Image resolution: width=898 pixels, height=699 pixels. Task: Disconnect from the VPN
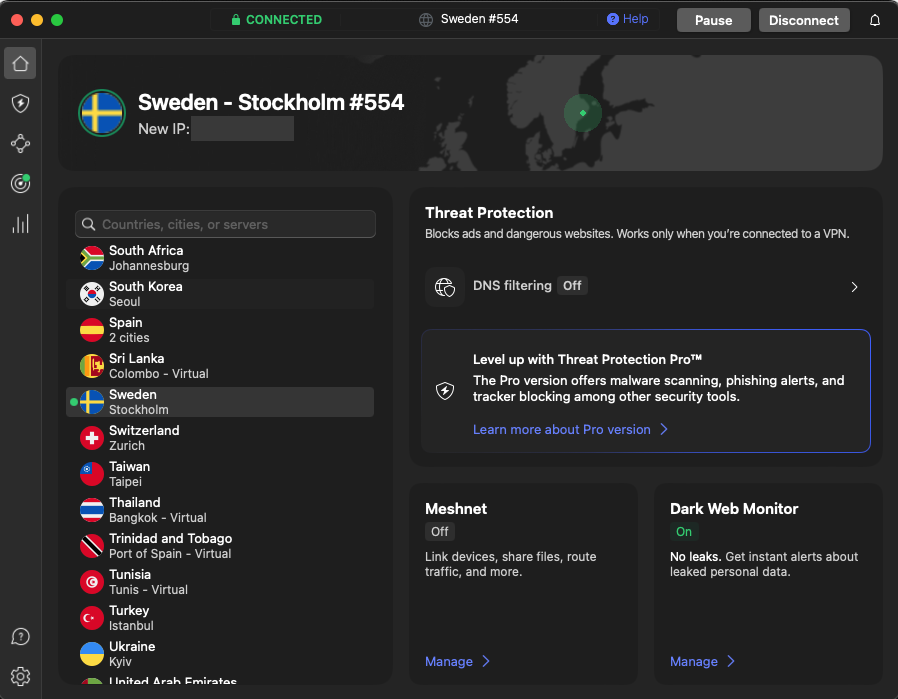(804, 20)
